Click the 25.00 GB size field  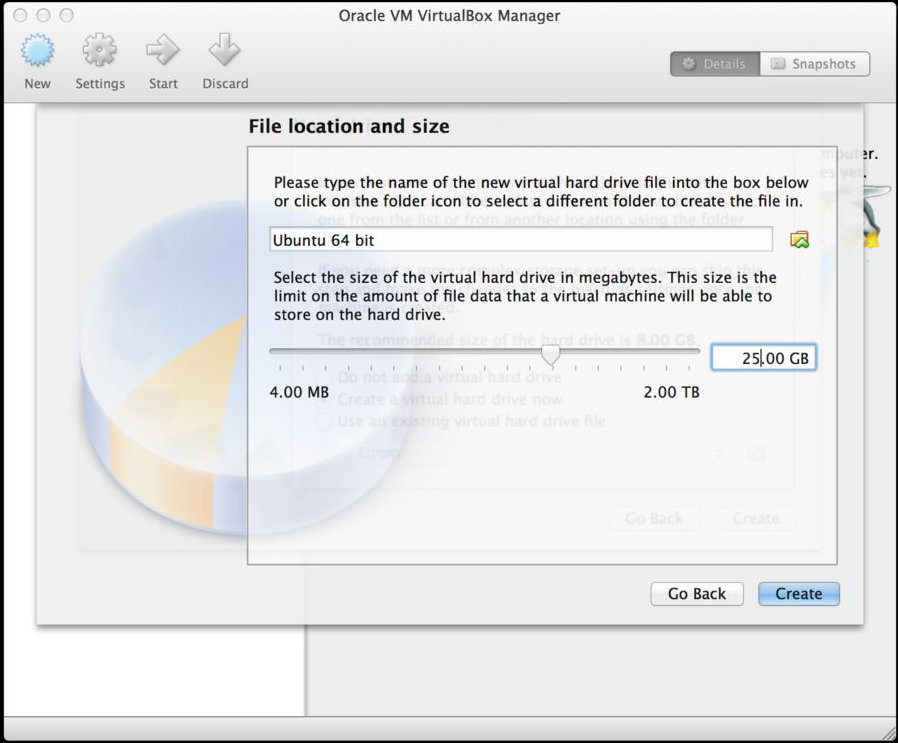click(x=763, y=358)
